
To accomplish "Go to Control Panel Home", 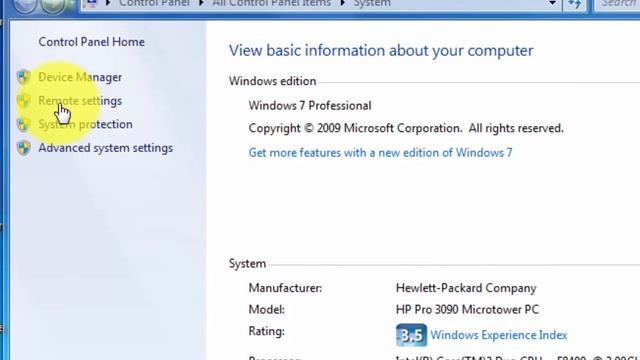I will (91, 42).
